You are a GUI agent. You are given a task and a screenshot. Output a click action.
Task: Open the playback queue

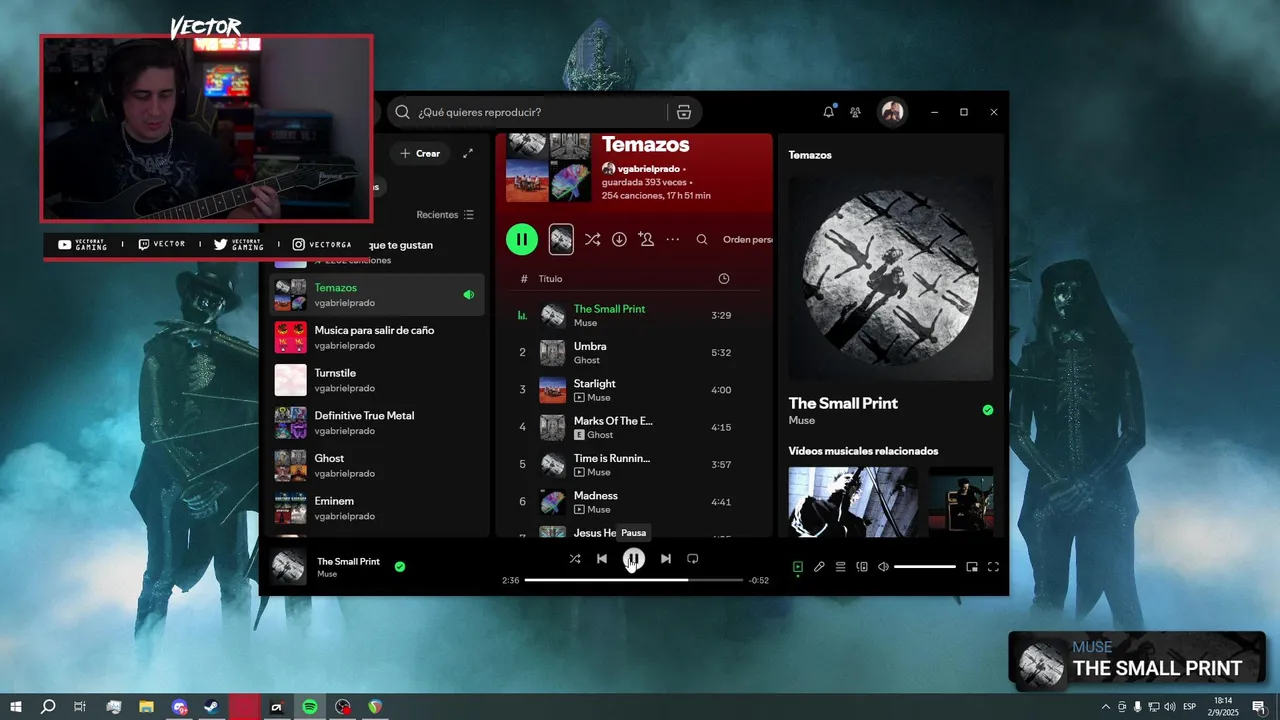(x=841, y=567)
